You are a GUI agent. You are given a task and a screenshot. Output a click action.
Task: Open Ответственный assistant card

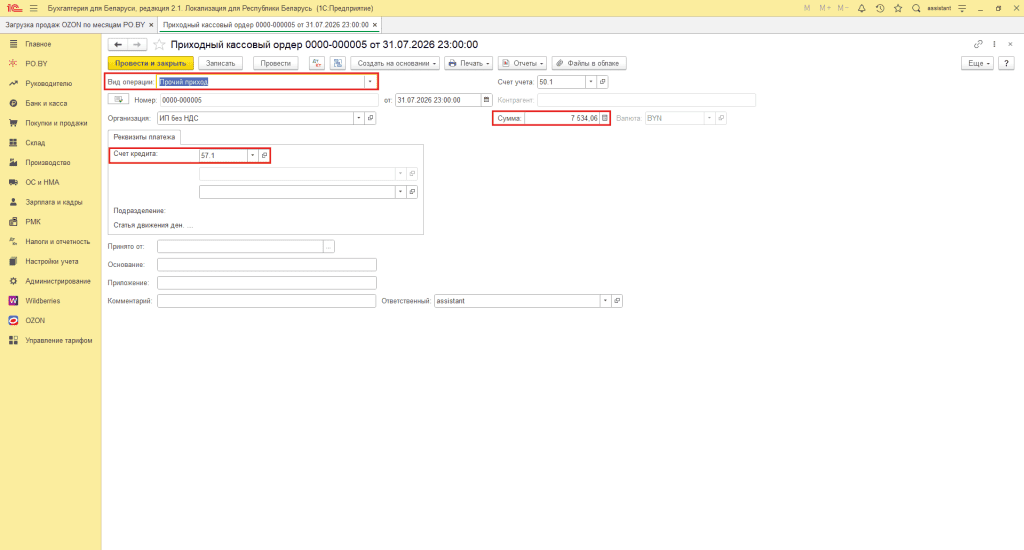pos(617,301)
